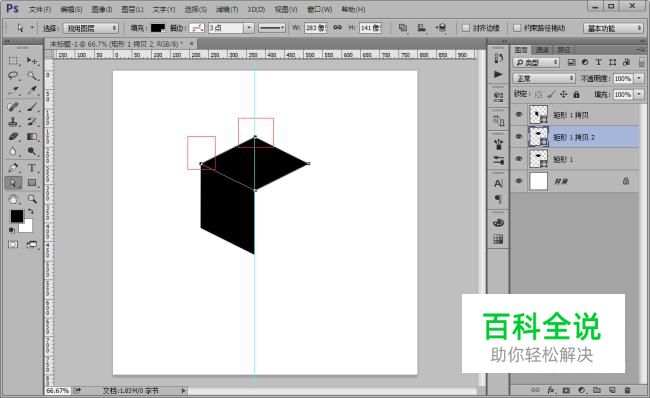650x398 pixels.
Task: Select the Rectangle shape tool
Action: (x=32, y=183)
